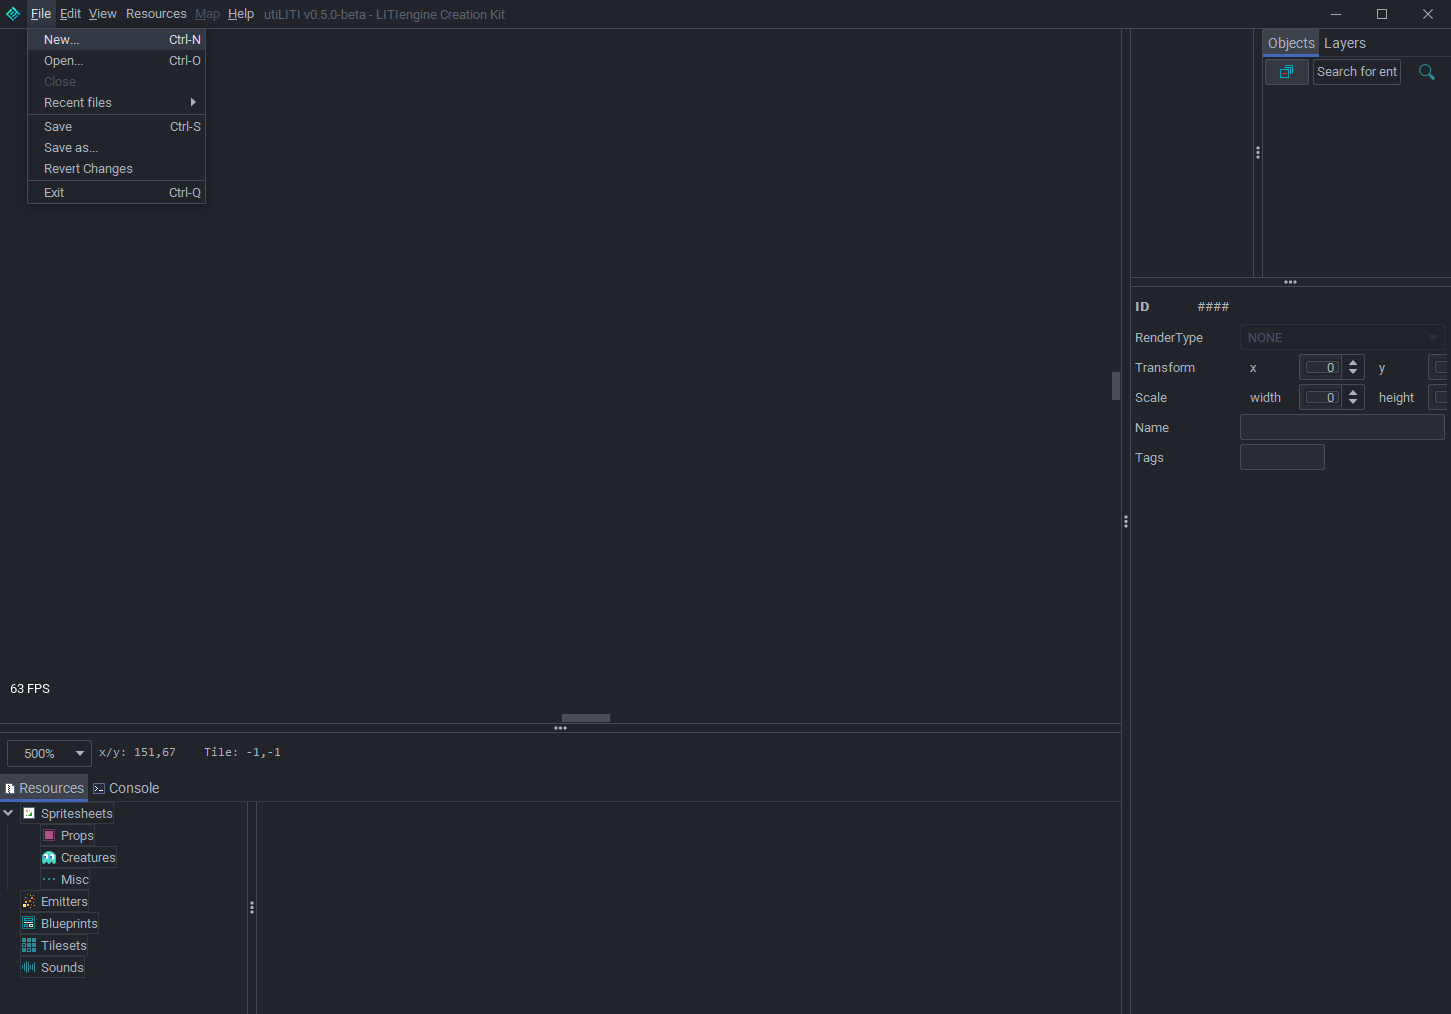Select Save in the File menu
The image size is (1451, 1014).
[x=116, y=127]
